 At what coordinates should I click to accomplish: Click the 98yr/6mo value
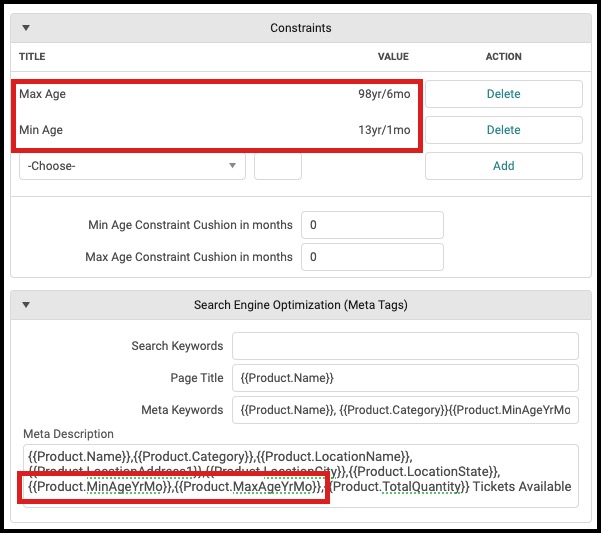pyautogui.click(x=384, y=94)
